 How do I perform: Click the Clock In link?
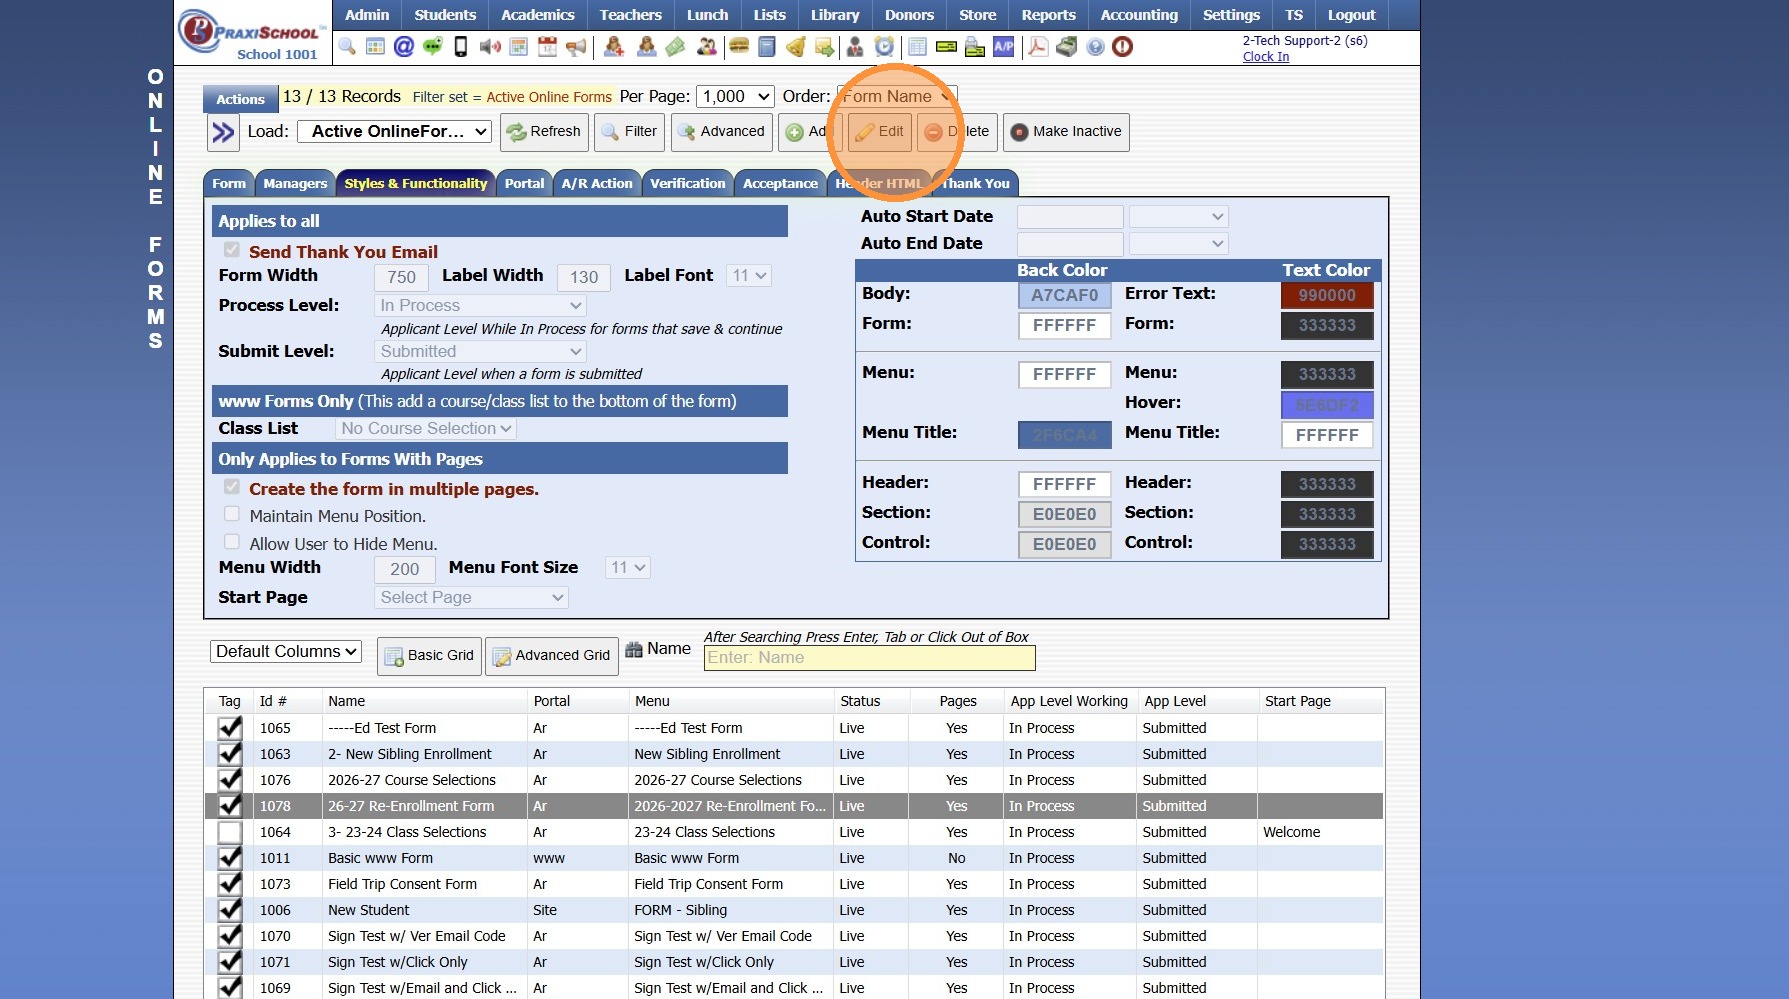click(1265, 57)
